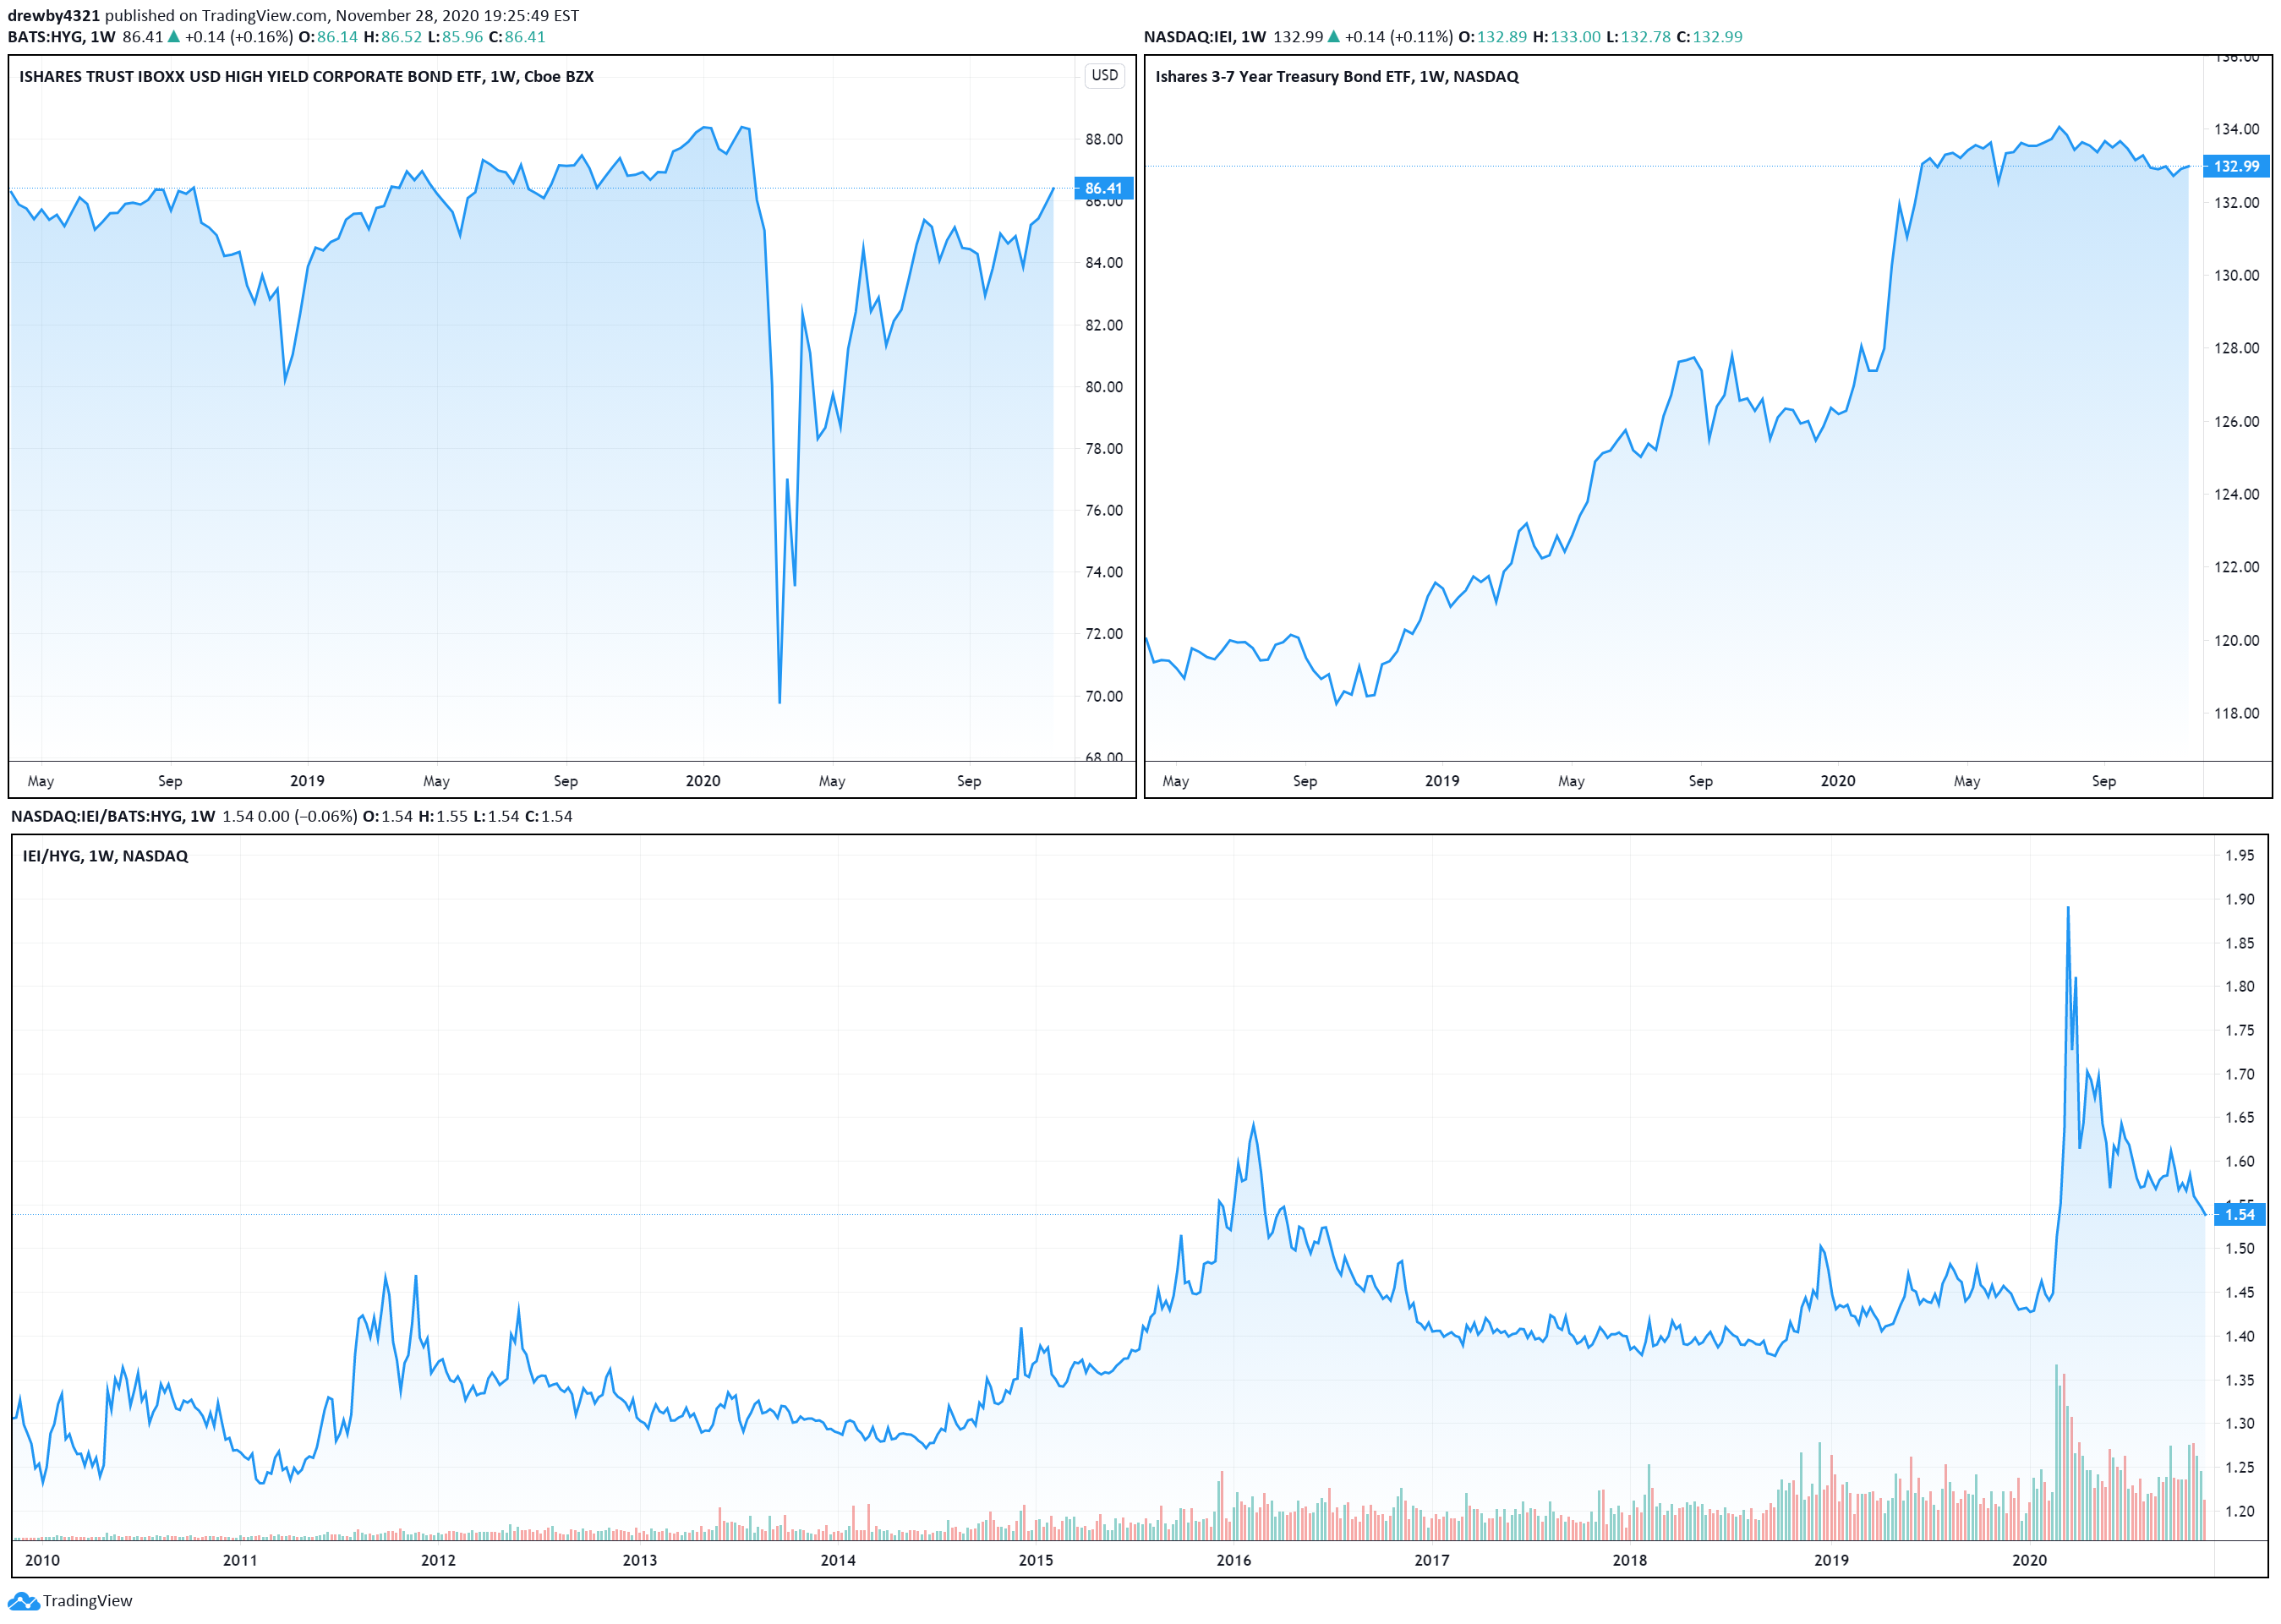Viewport: 2281px width, 1624px height.
Task: Click the '72.00' price axis label on HYG chart
Action: pos(1104,634)
